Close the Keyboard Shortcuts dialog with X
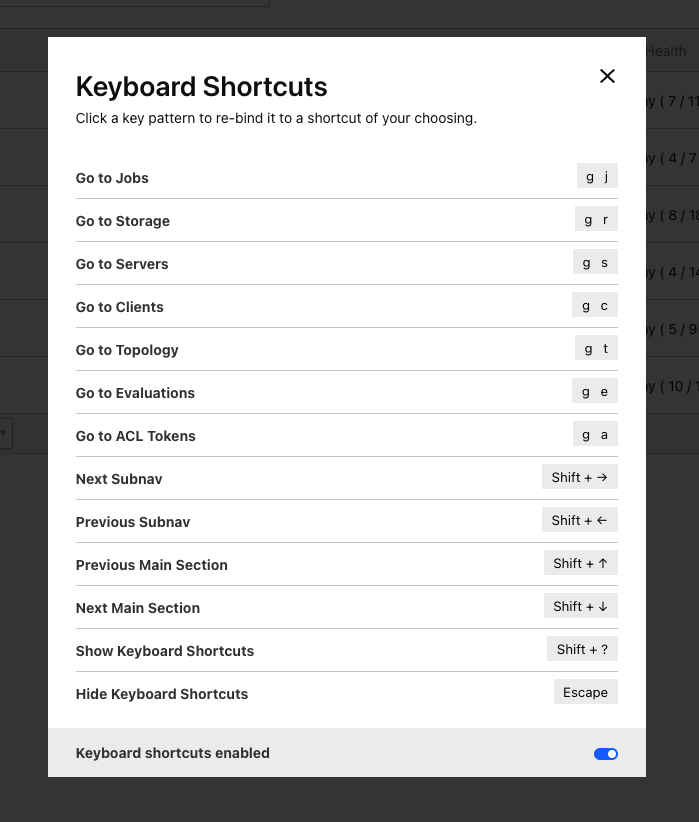The height and width of the screenshot is (822, 699). tap(607, 76)
